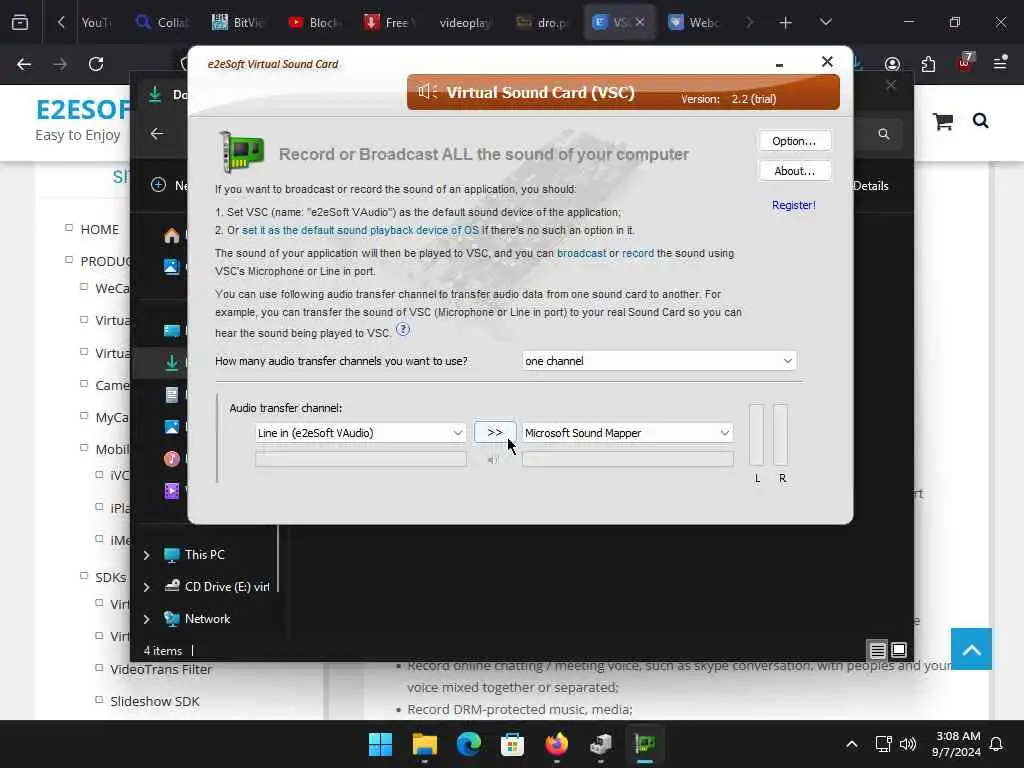Click the Register! link
The height and width of the screenshot is (768, 1024).
point(793,205)
